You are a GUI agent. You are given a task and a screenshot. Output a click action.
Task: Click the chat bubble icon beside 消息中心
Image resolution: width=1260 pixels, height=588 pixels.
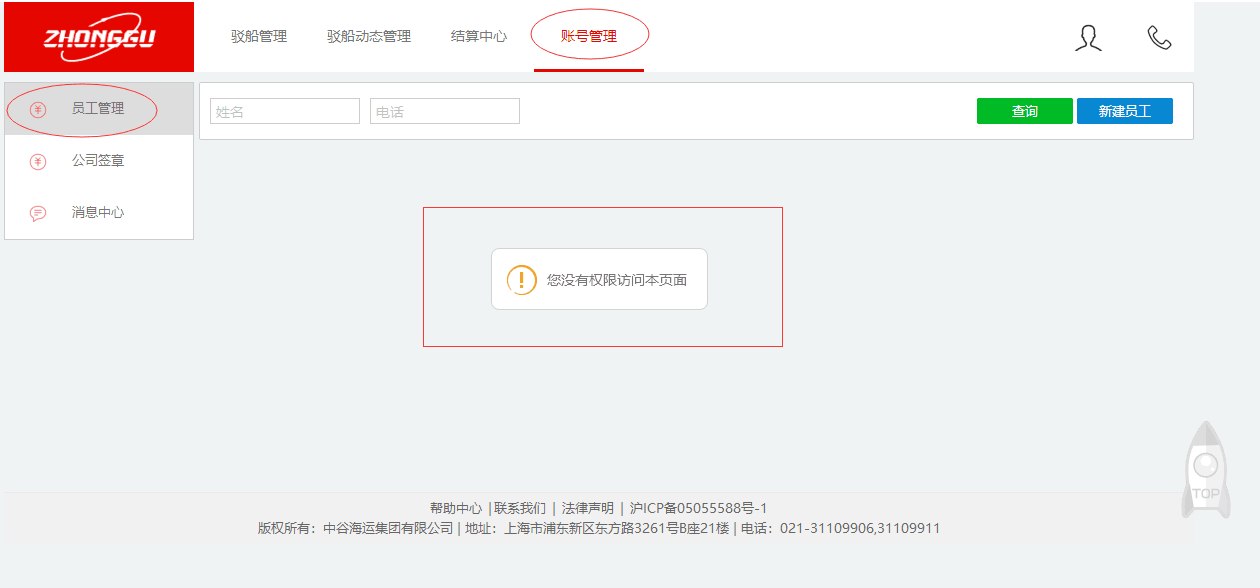[38, 213]
